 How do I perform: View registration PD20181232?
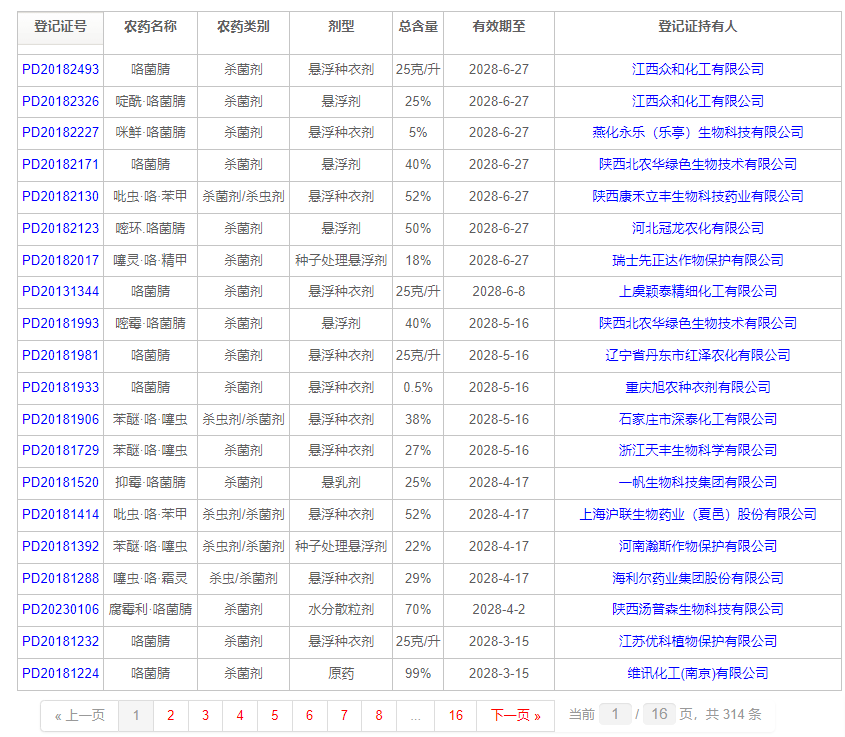(60, 642)
